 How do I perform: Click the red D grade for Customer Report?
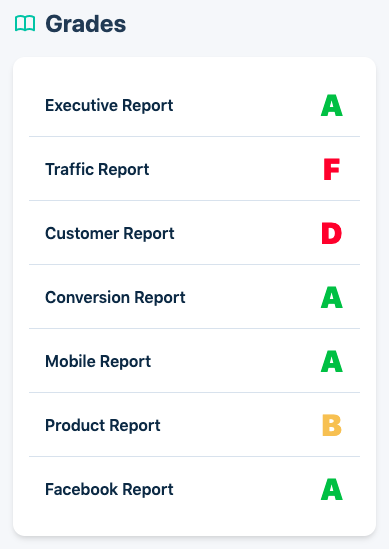(x=332, y=233)
